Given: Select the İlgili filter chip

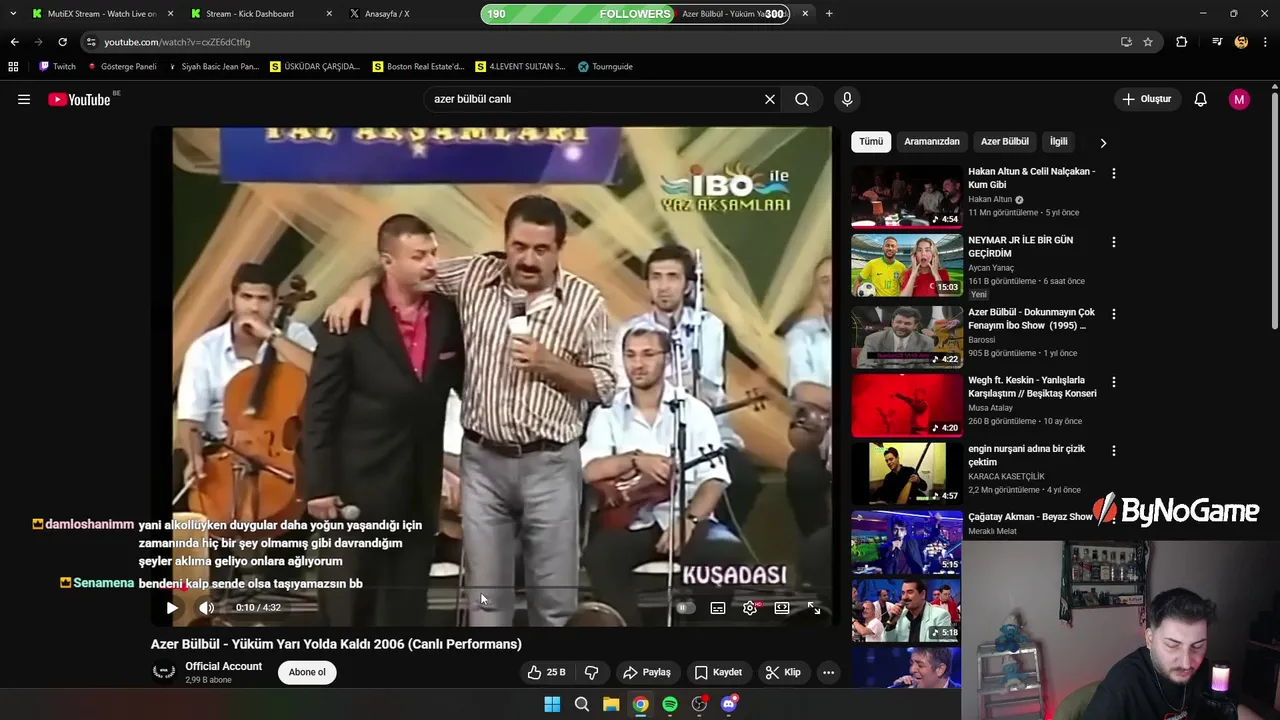Looking at the screenshot, I should [1058, 141].
